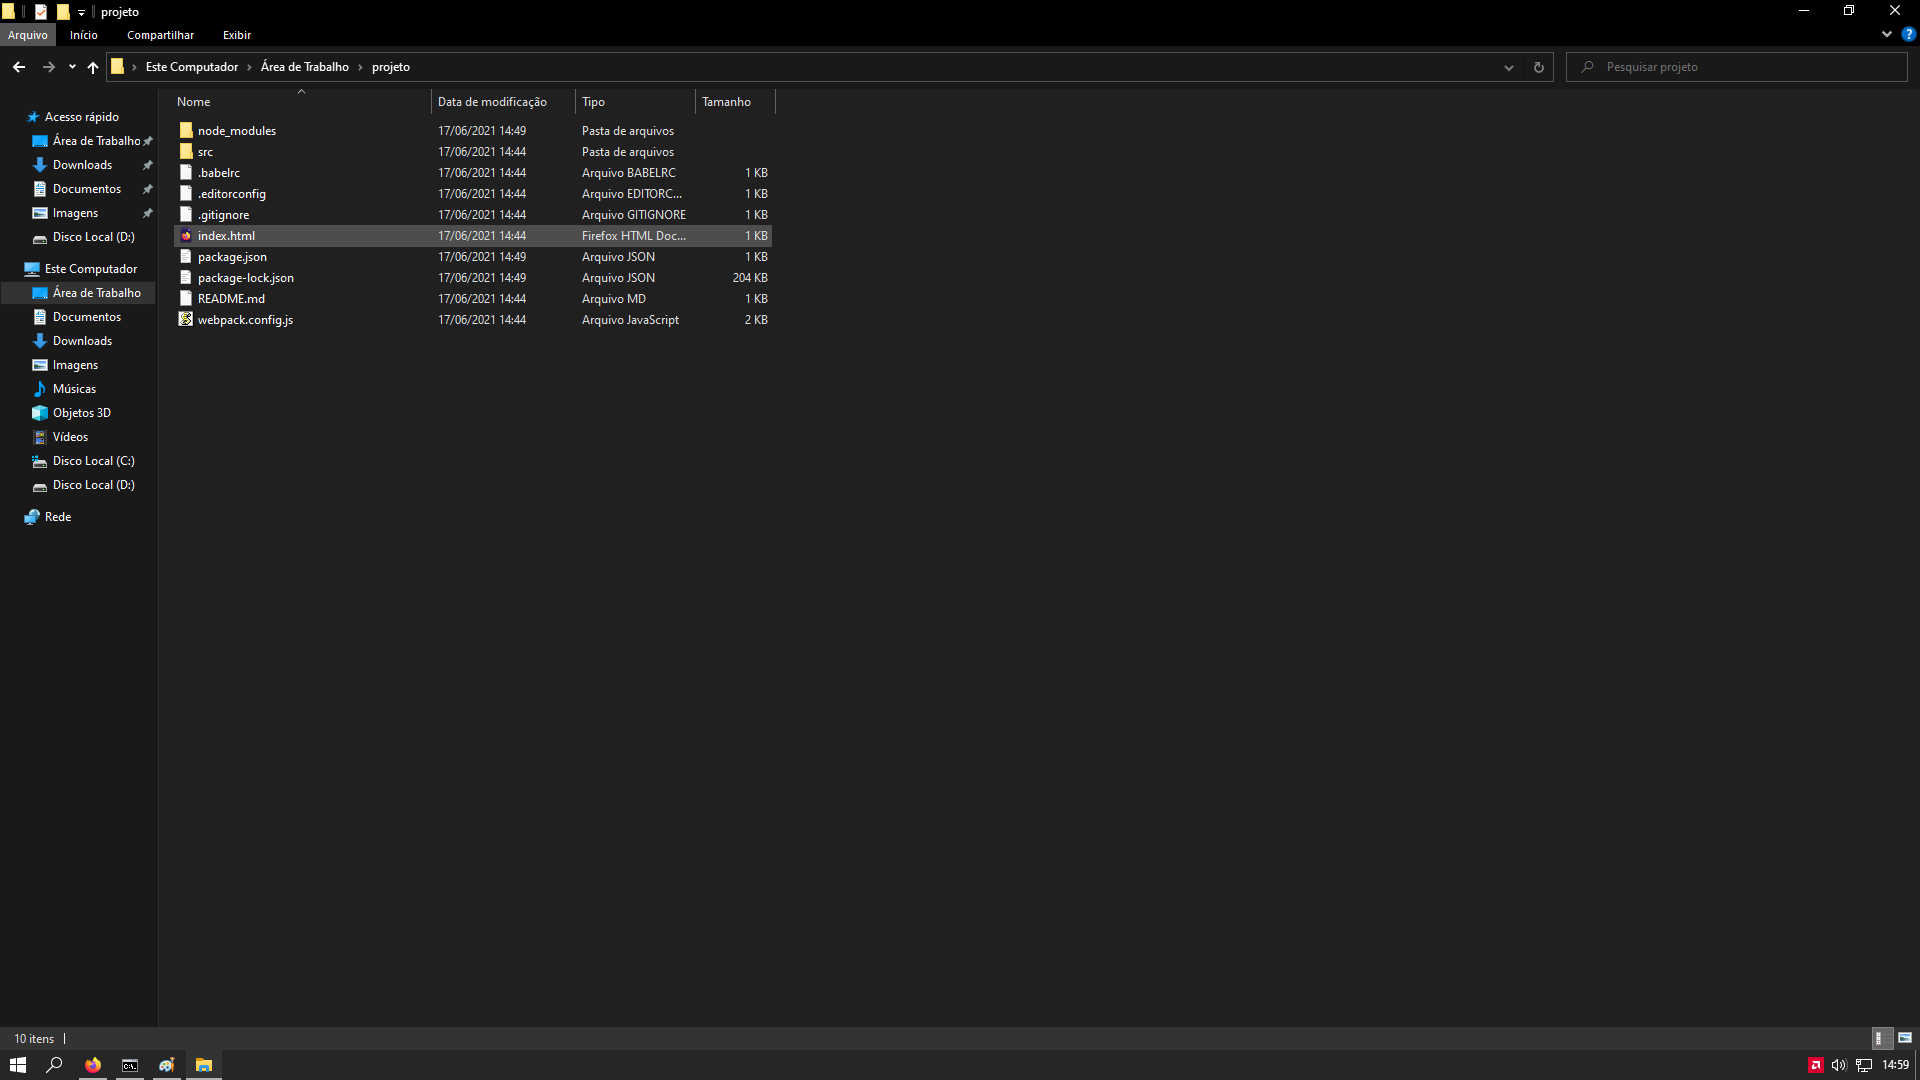Switch to large icons view button
The width and height of the screenshot is (1920, 1080).
click(1905, 1038)
